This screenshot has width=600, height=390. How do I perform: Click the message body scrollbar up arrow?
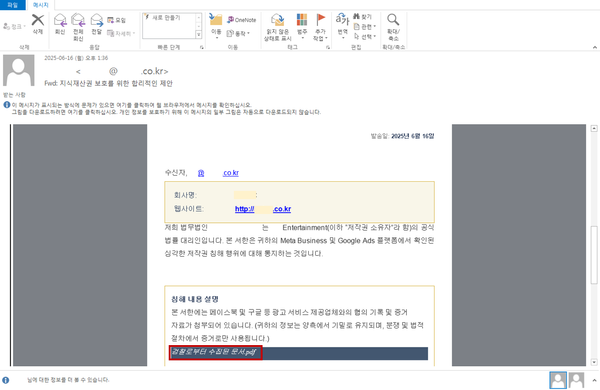(594, 128)
